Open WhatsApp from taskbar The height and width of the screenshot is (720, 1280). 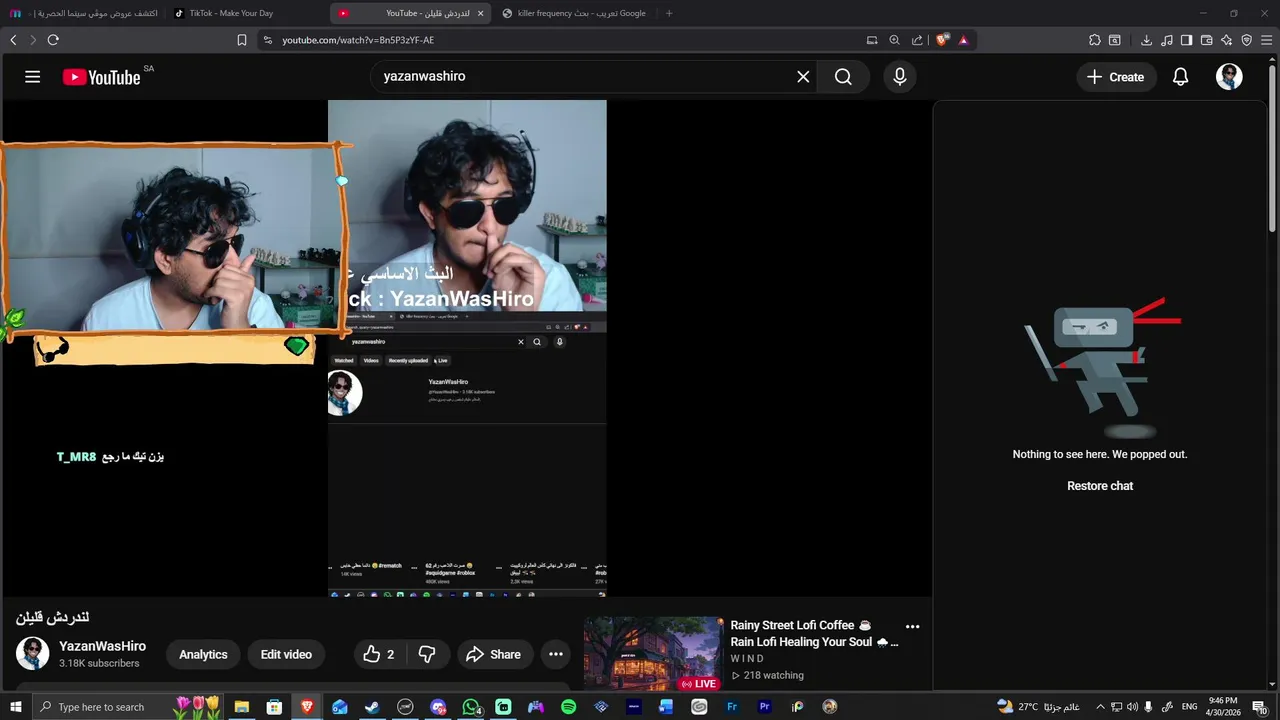(471, 707)
